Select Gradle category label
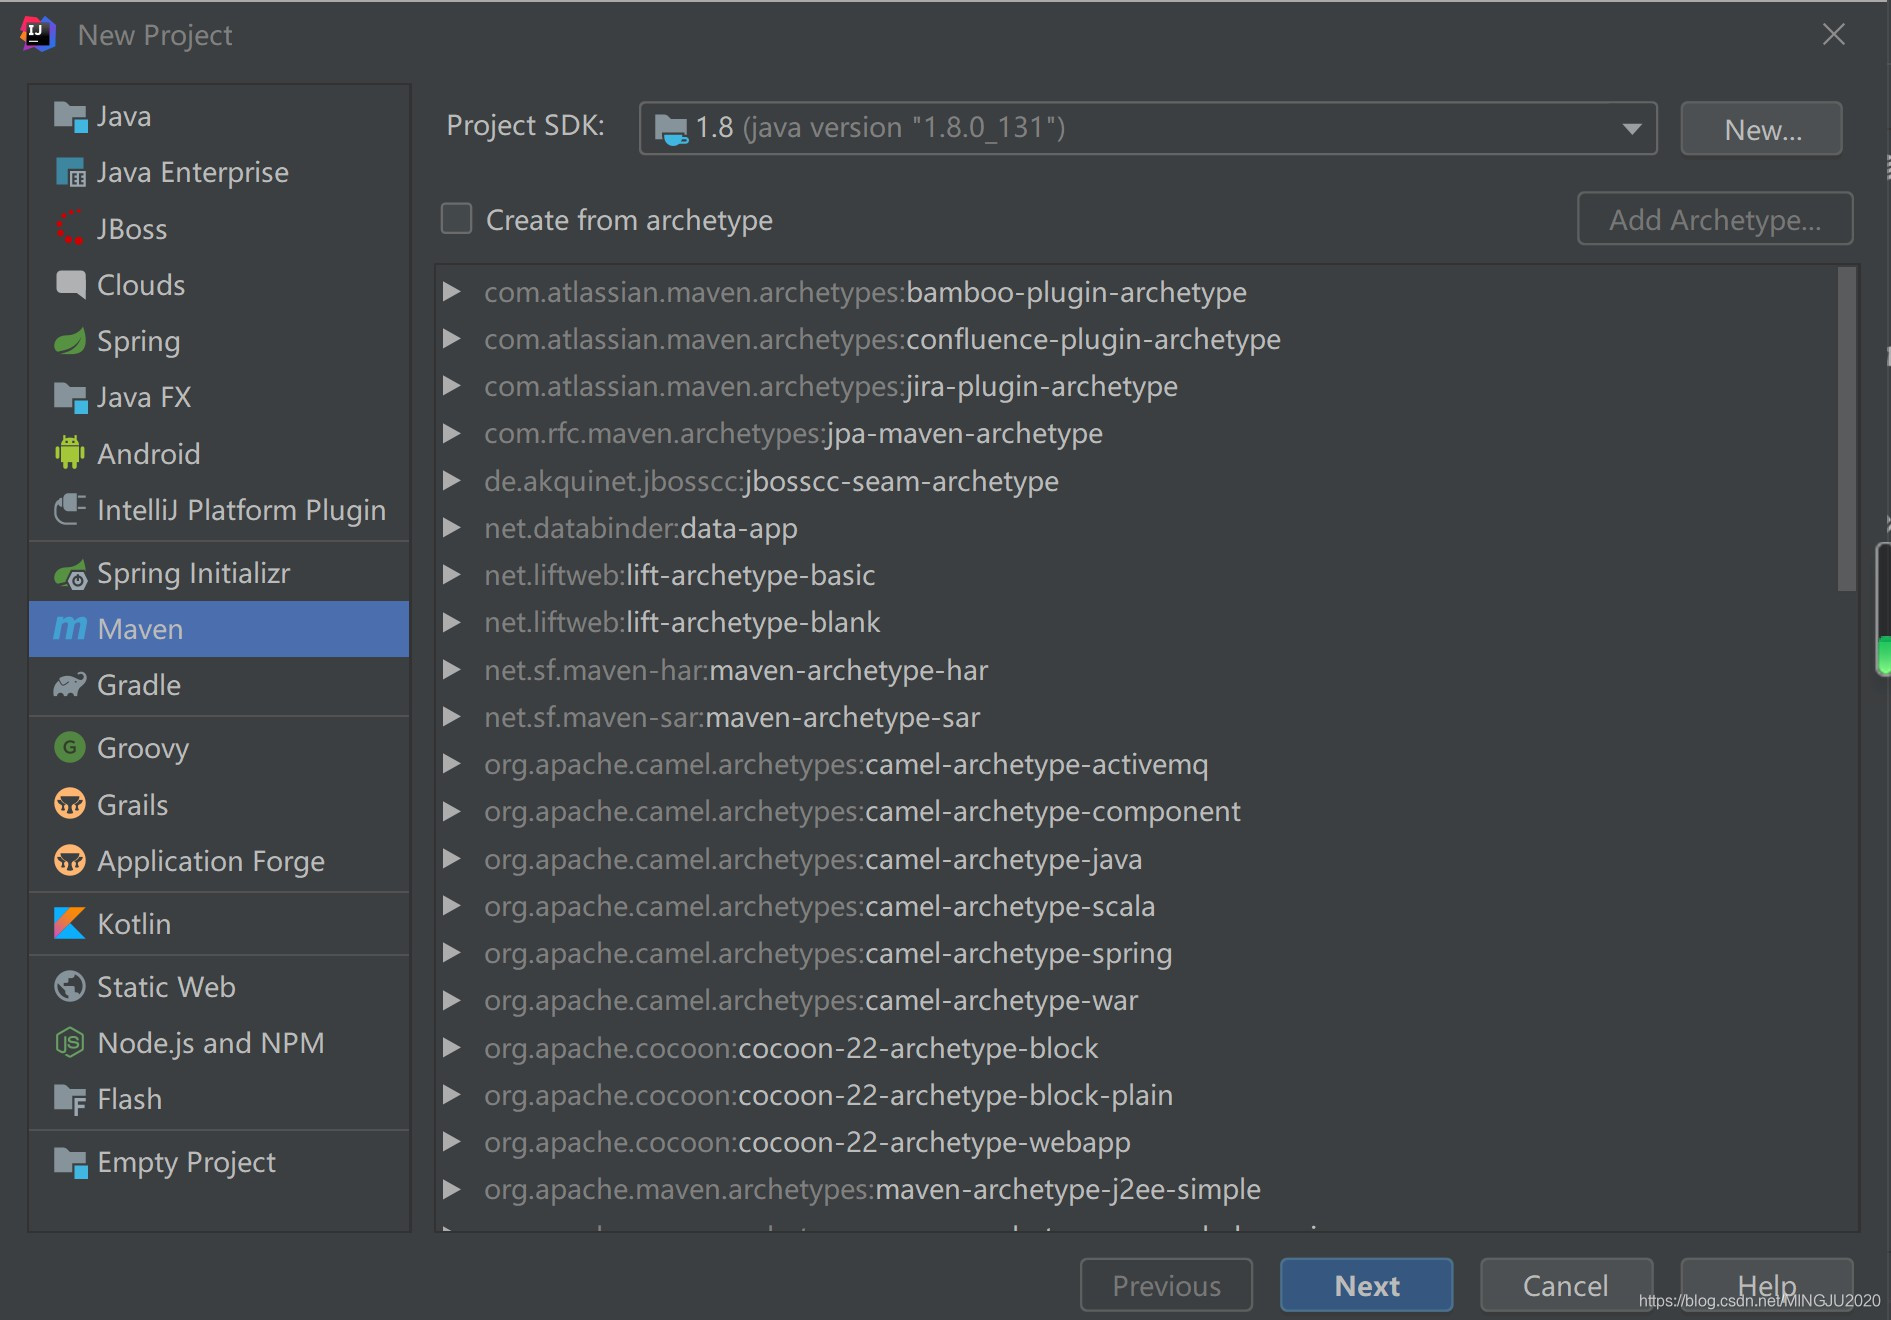Screen dimensions: 1891x1320 [139, 685]
